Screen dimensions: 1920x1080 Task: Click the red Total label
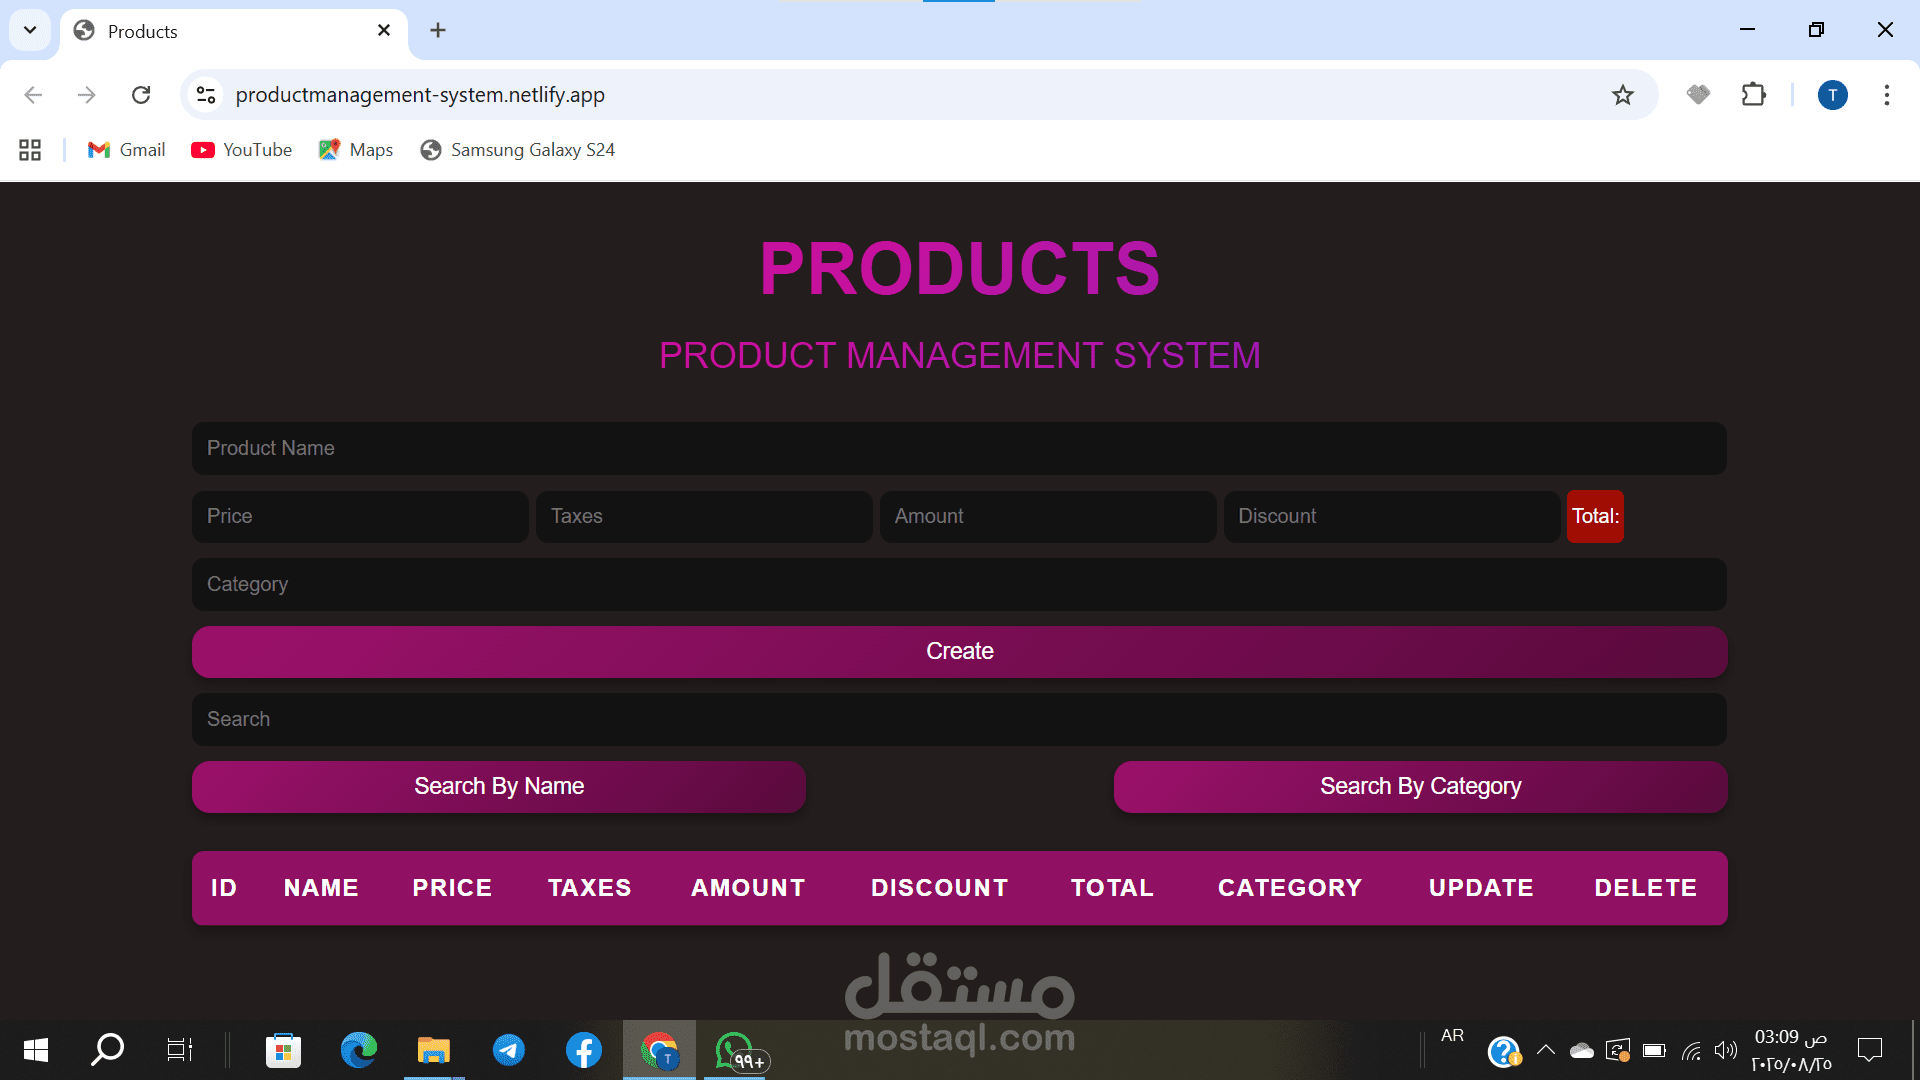point(1595,516)
